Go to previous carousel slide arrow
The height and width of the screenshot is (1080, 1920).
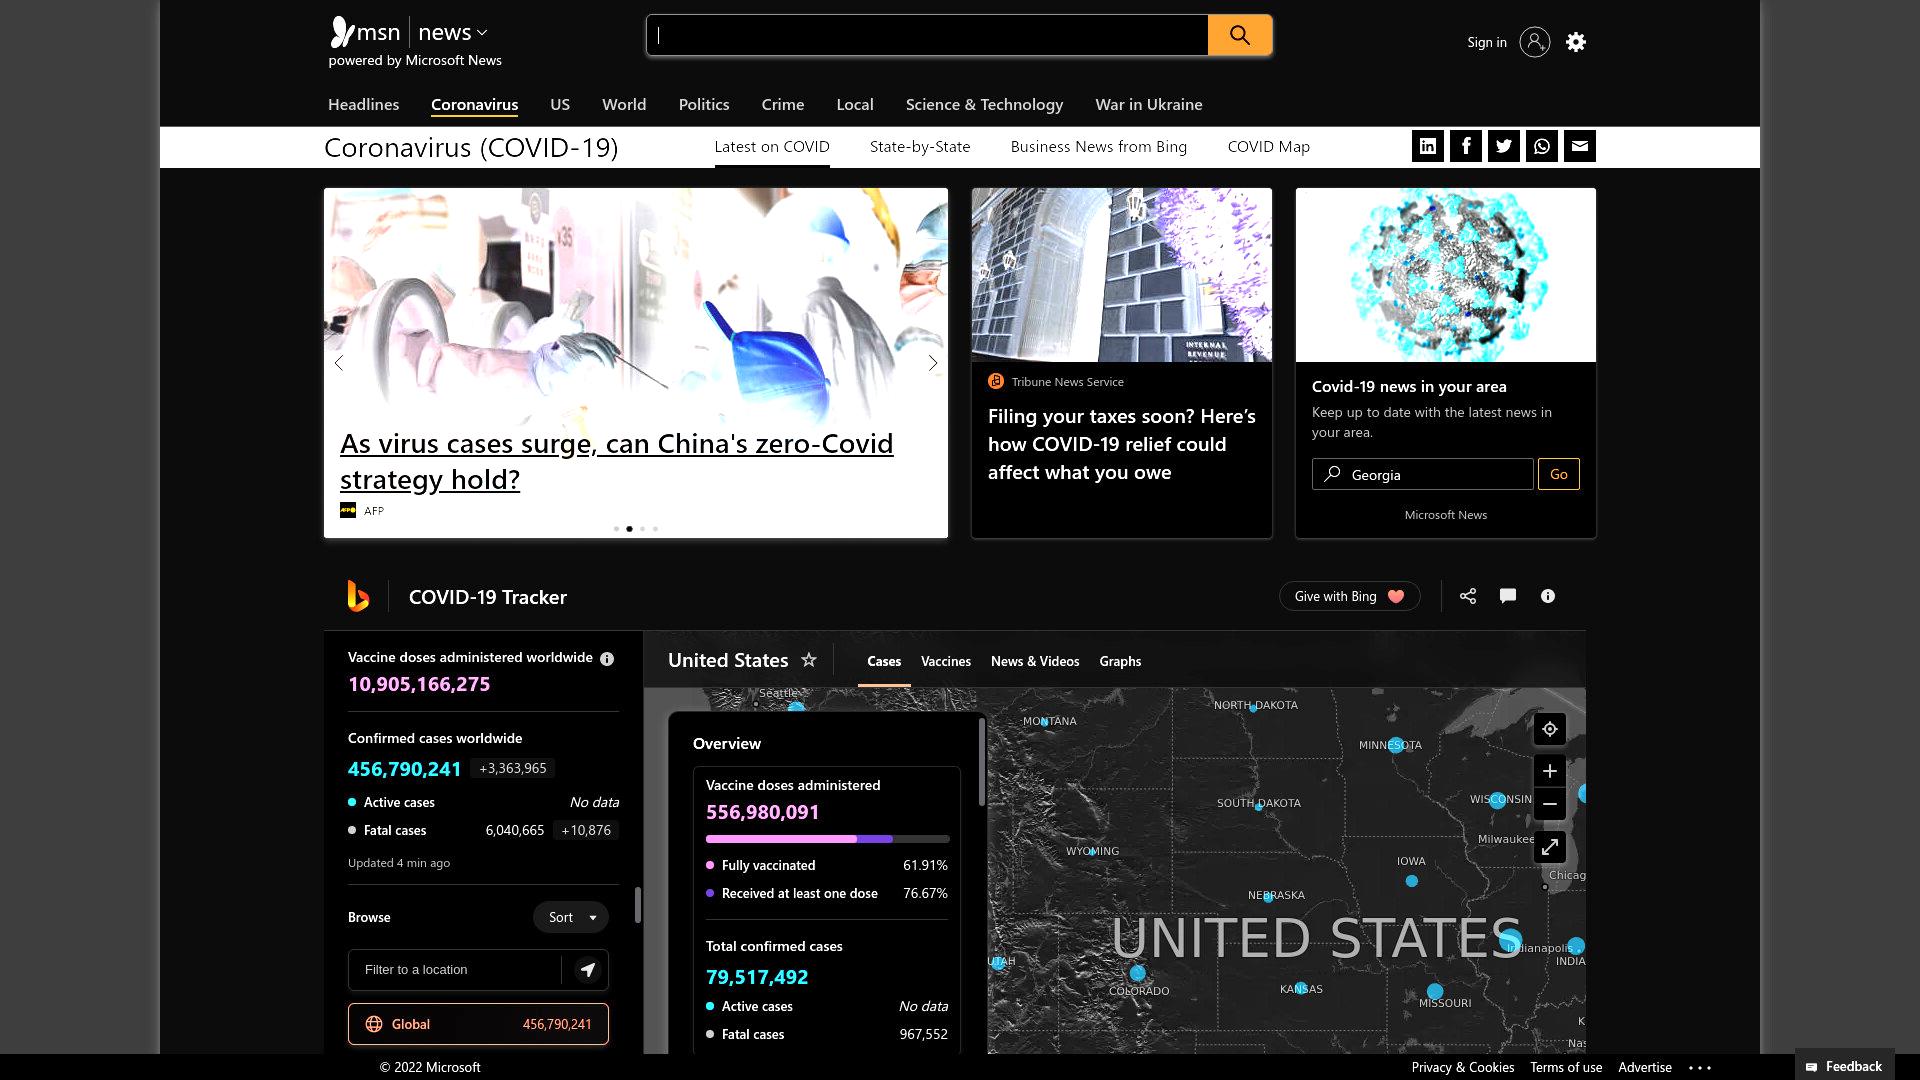339,363
